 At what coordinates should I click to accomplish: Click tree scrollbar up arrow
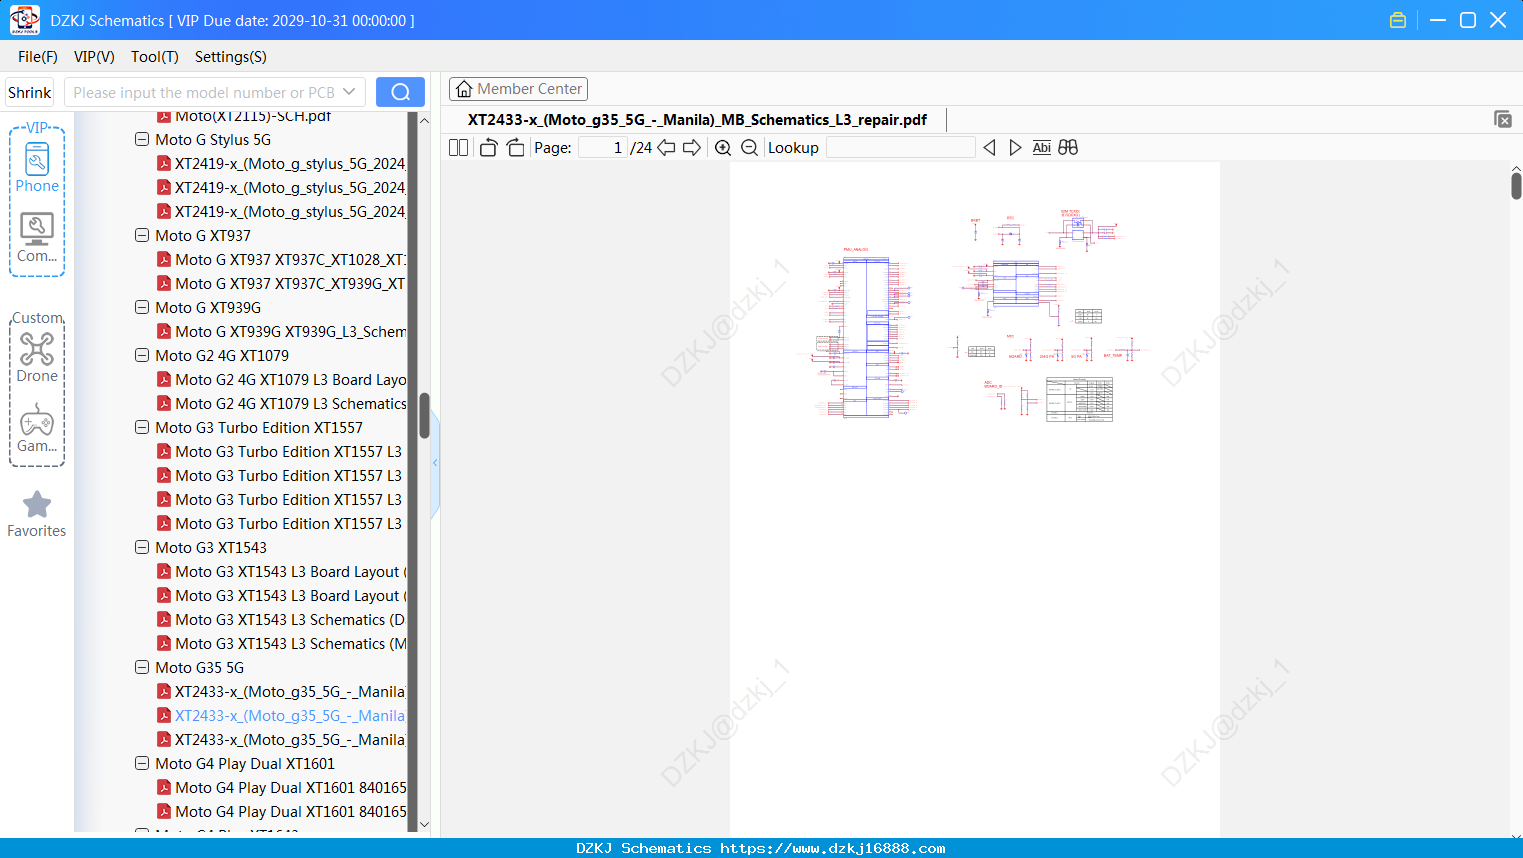pyautogui.click(x=424, y=120)
